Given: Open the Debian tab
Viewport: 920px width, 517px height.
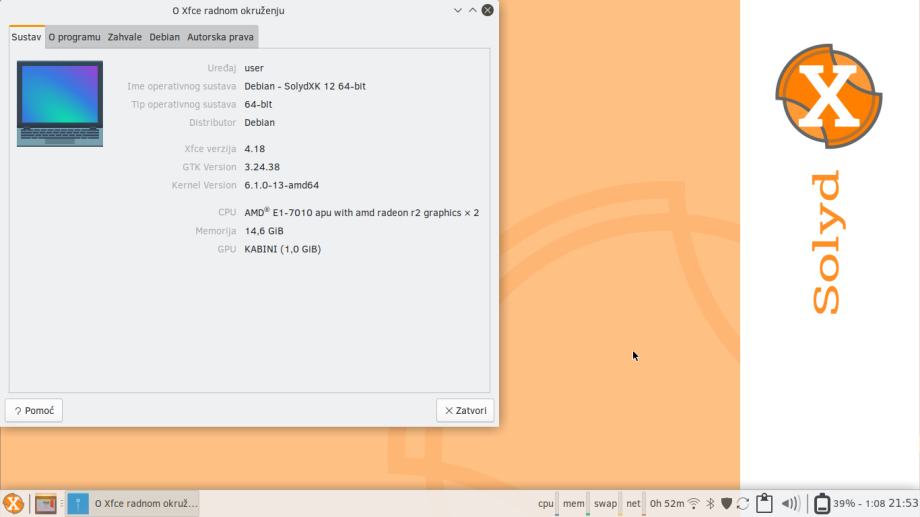Looking at the screenshot, I should [x=164, y=37].
